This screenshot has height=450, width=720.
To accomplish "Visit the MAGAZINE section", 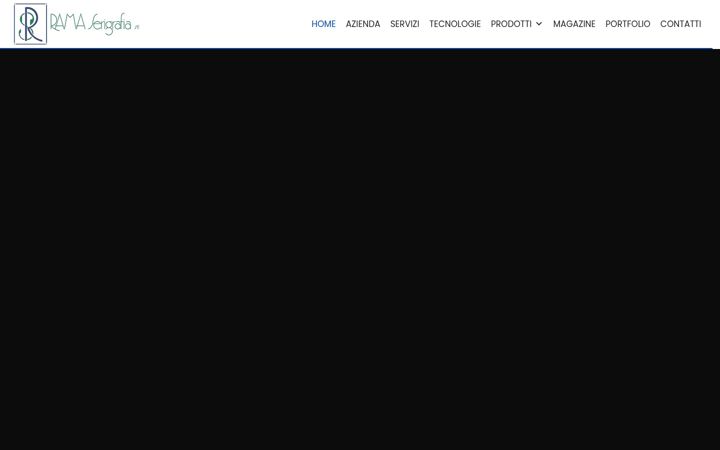I will tap(574, 24).
